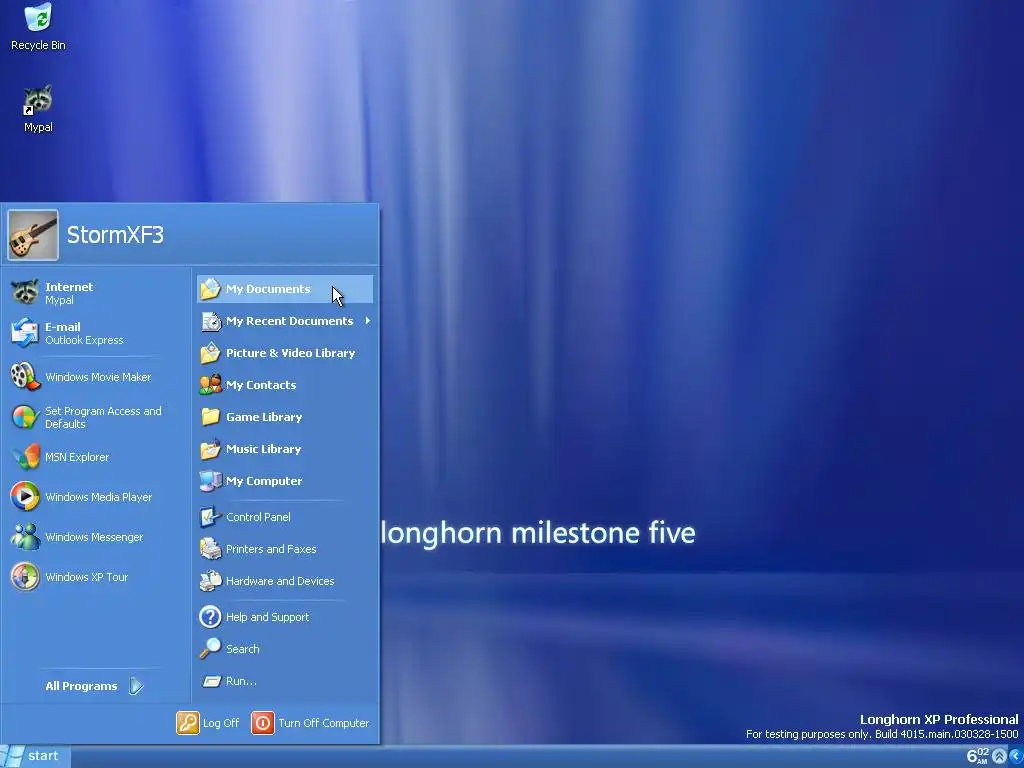This screenshot has height=768, width=1024.
Task: Expand hidden tray icons with the arrow
Action: point(1016,756)
